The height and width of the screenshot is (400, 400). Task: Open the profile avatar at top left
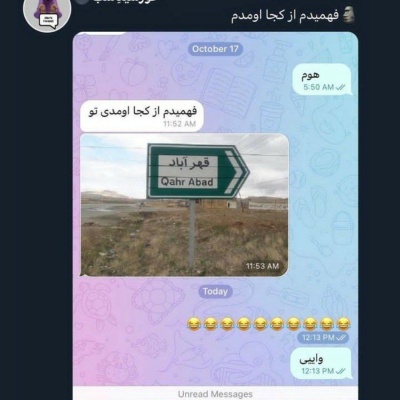[x=47, y=13]
